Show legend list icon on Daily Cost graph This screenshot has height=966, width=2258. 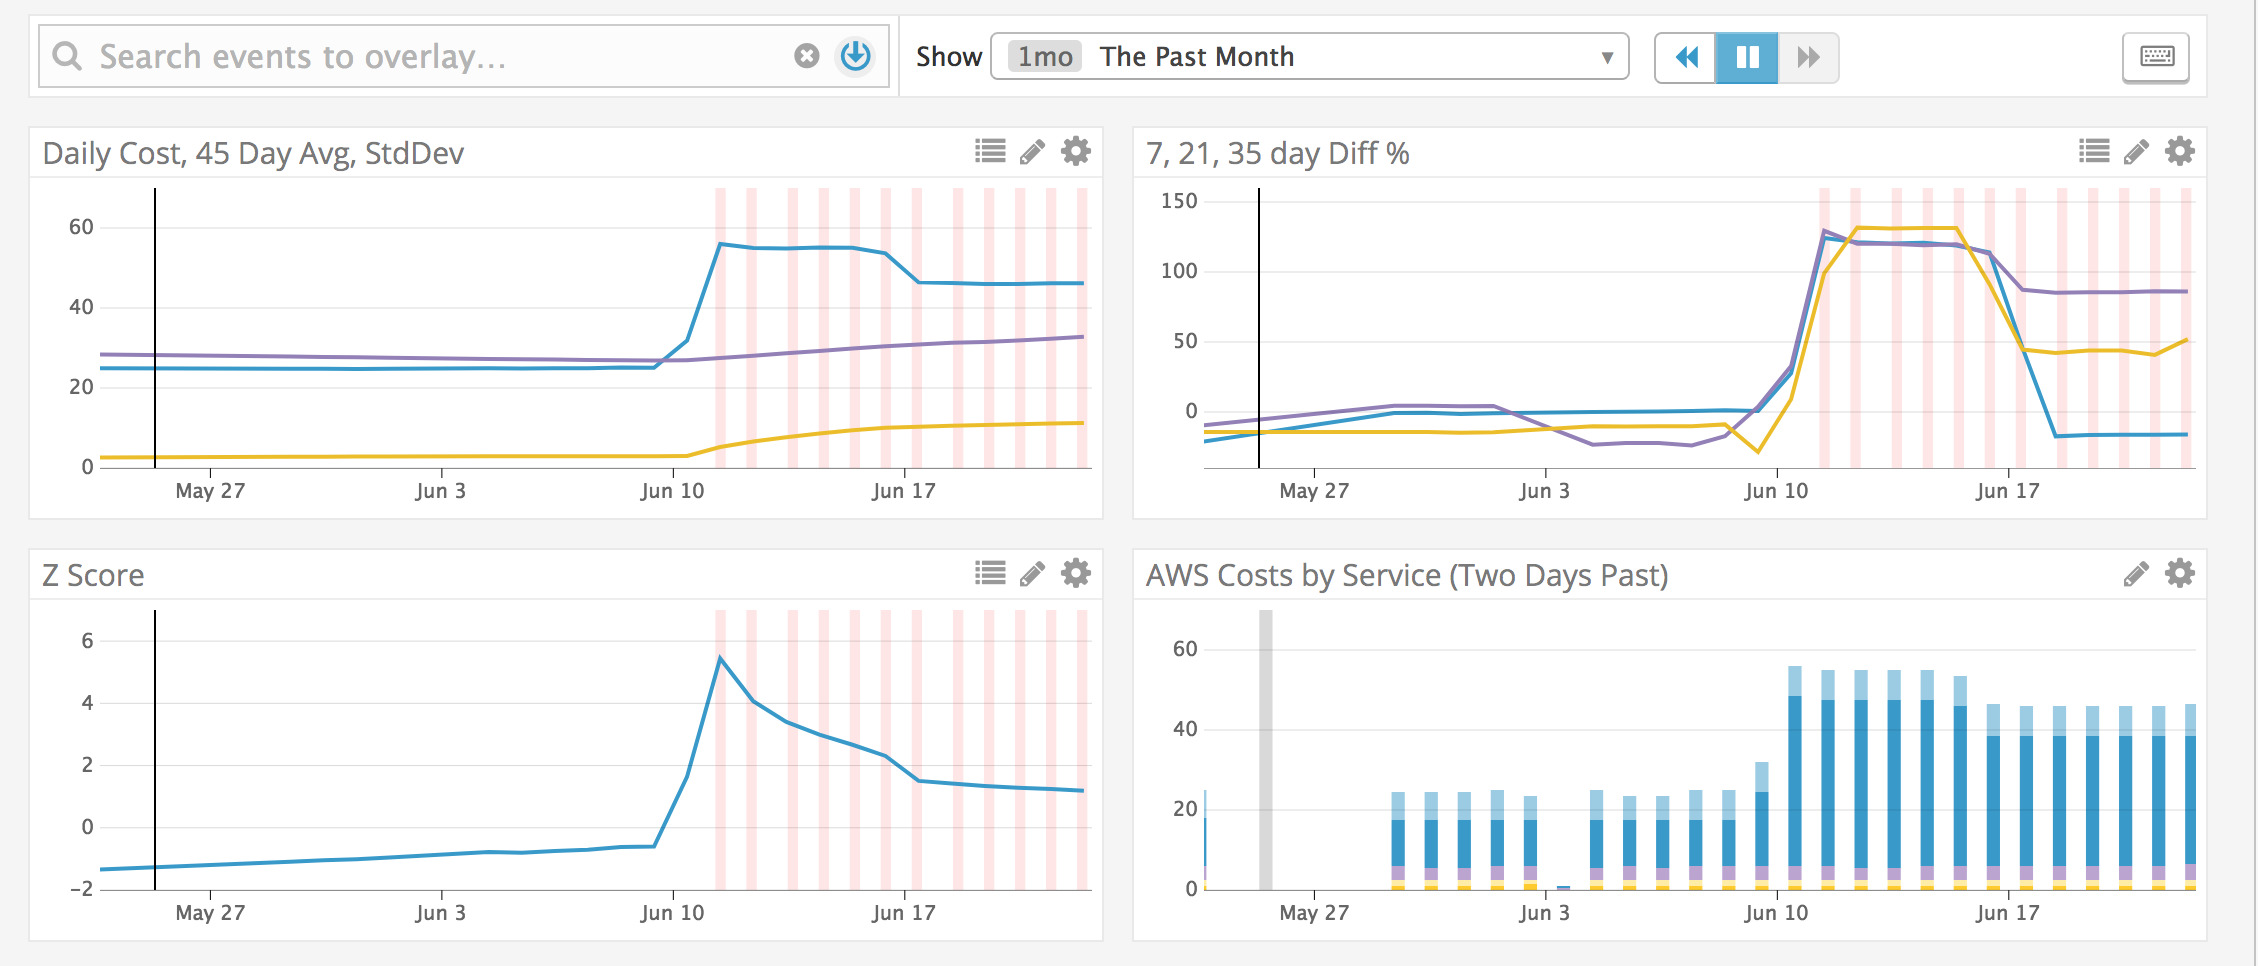click(x=990, y=152)
